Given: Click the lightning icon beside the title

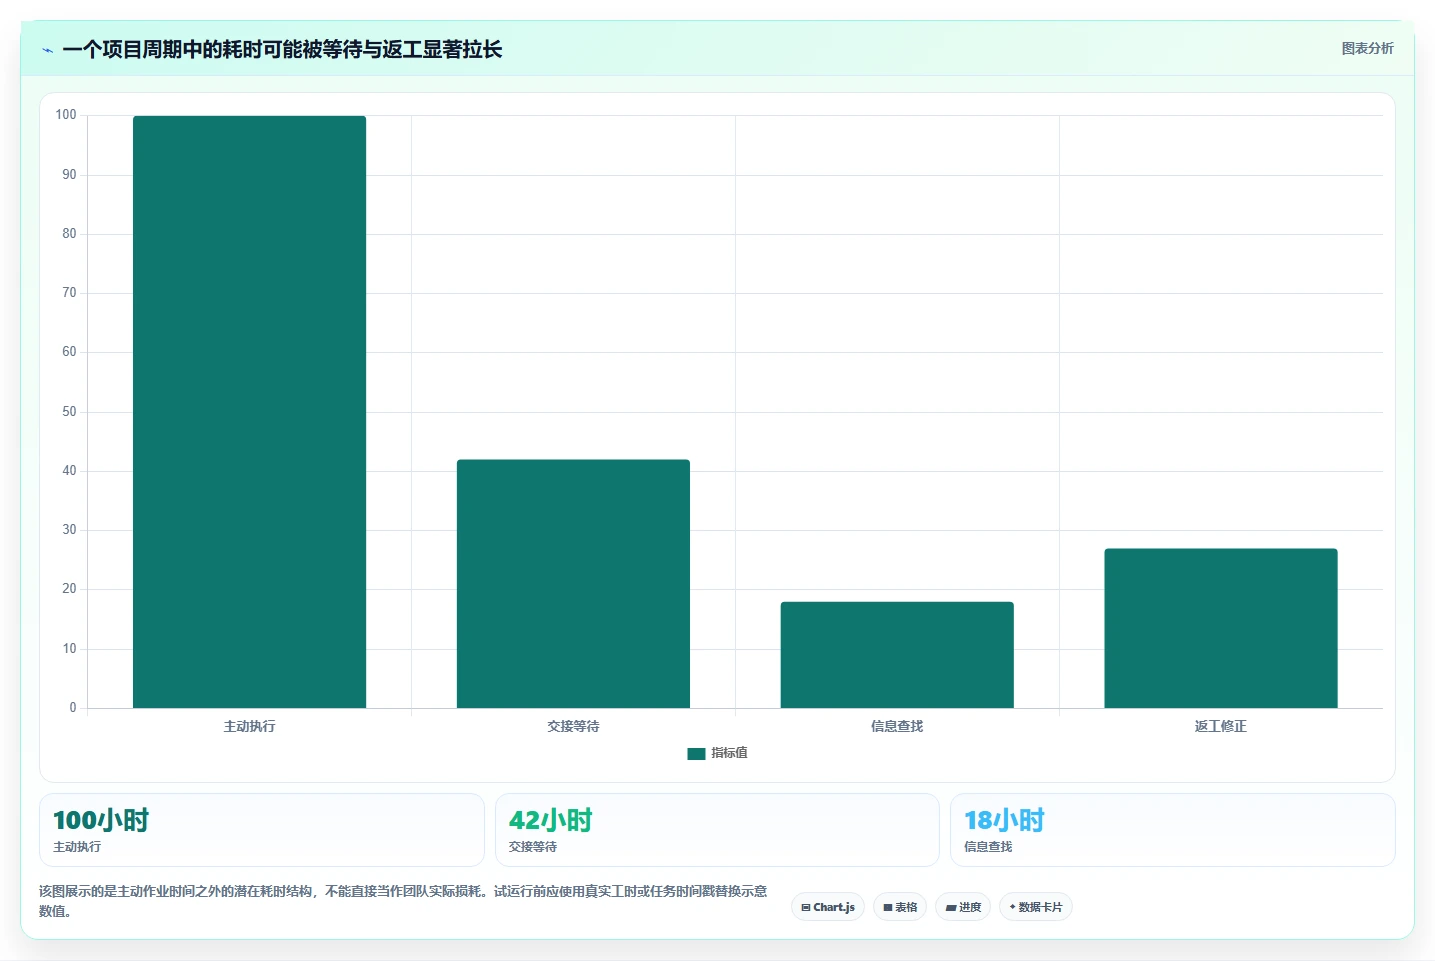Looking at the screenshot, I should 47,50.
